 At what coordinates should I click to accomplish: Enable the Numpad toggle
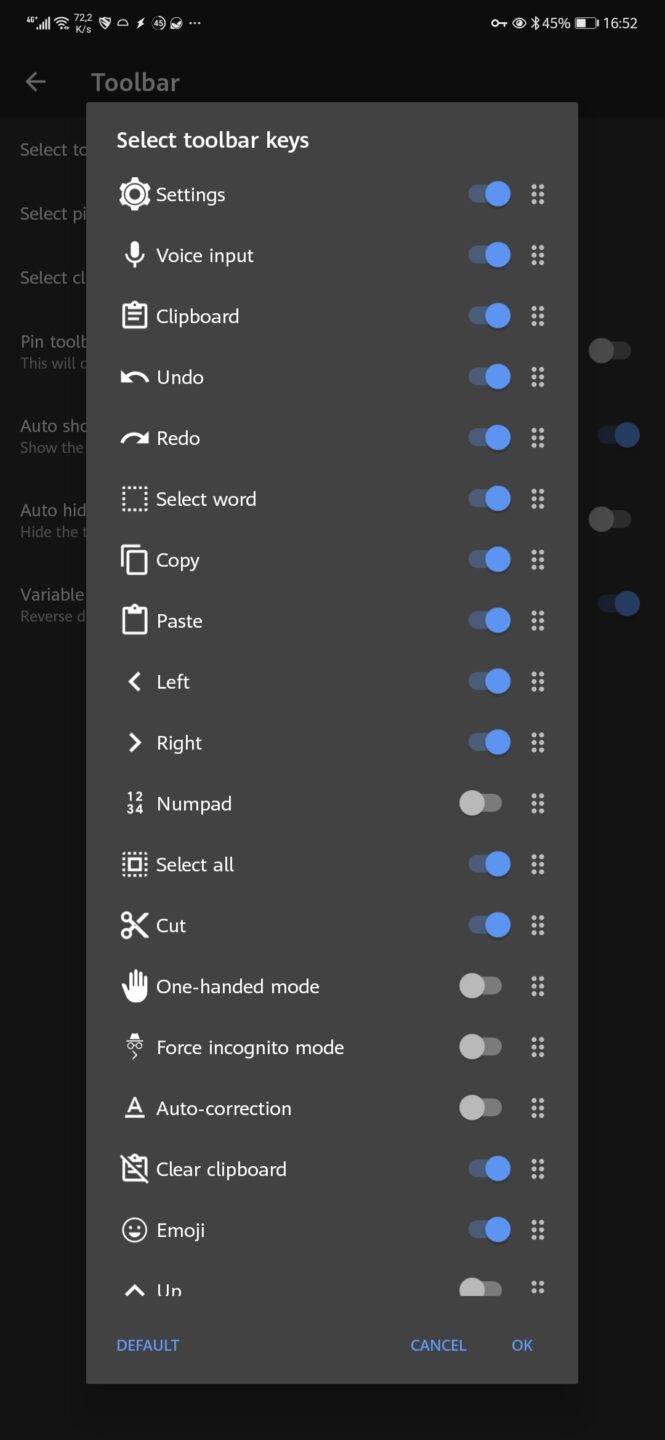pyautogui.click(x=480, y=803)
